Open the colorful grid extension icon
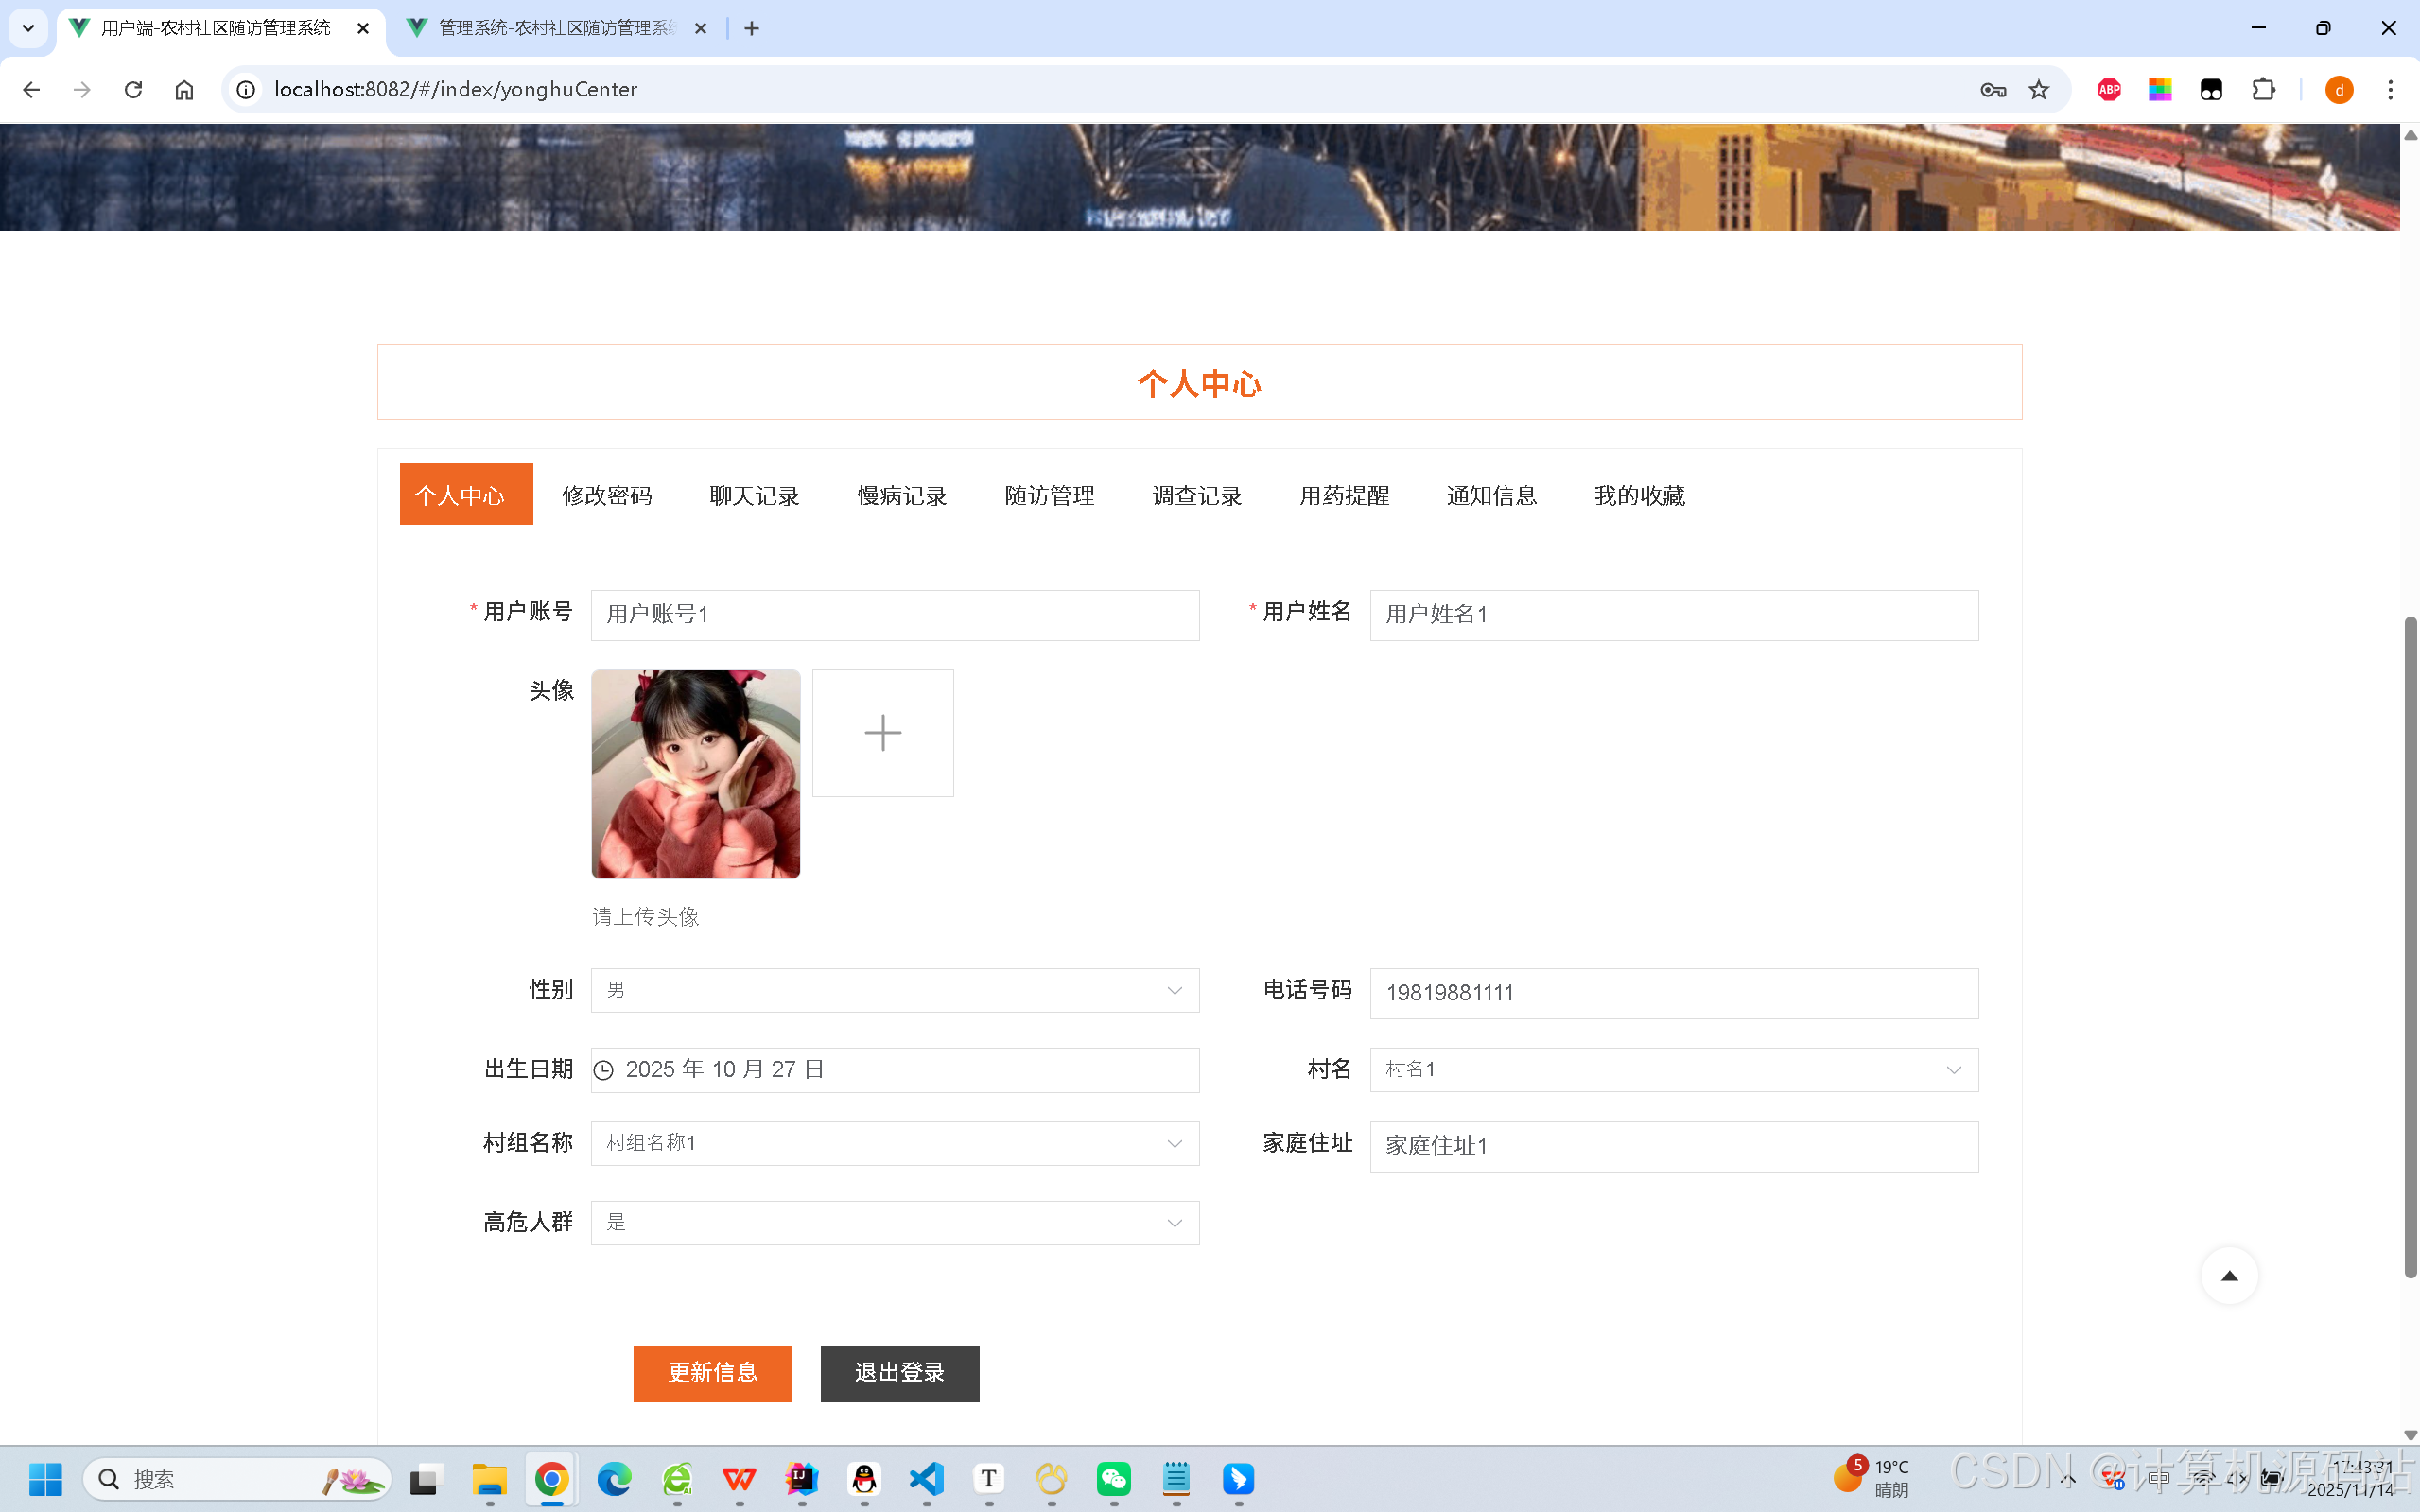The image size is (2420, 1512). click(x=2160, y=90)
